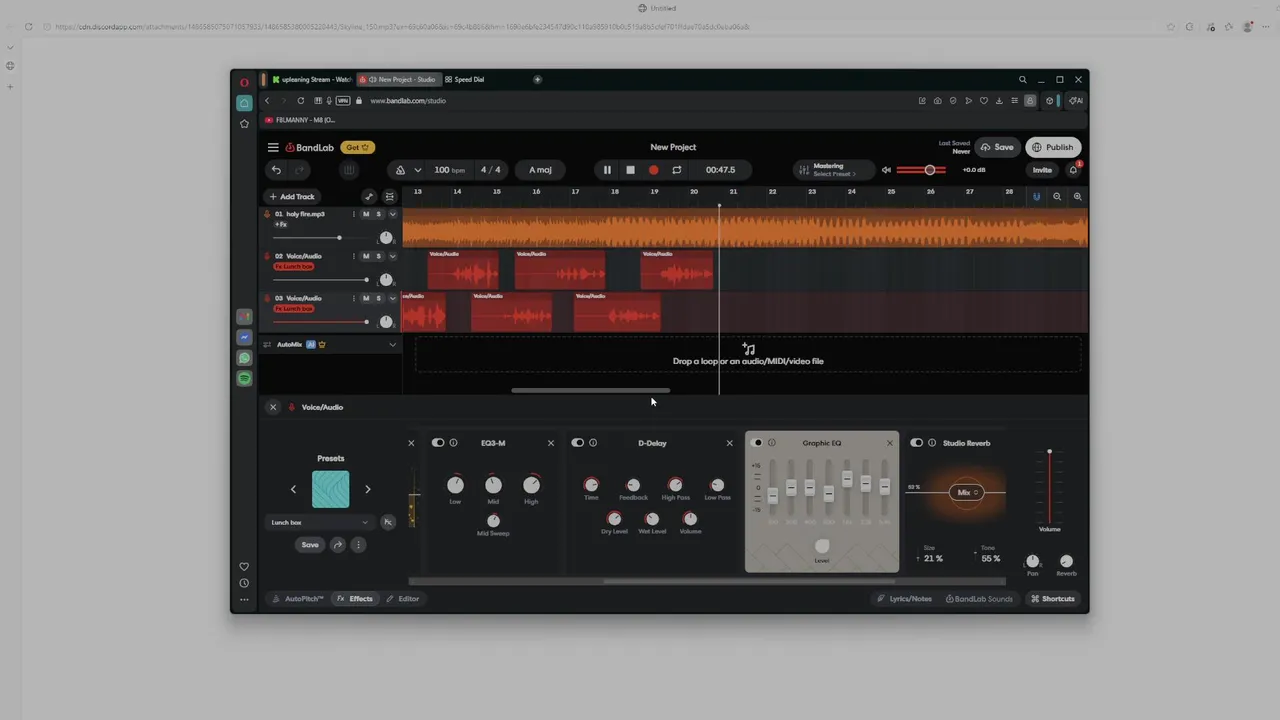
Task: Click the info icon on D-Delay effect
Action: click(x=593, y=443)
